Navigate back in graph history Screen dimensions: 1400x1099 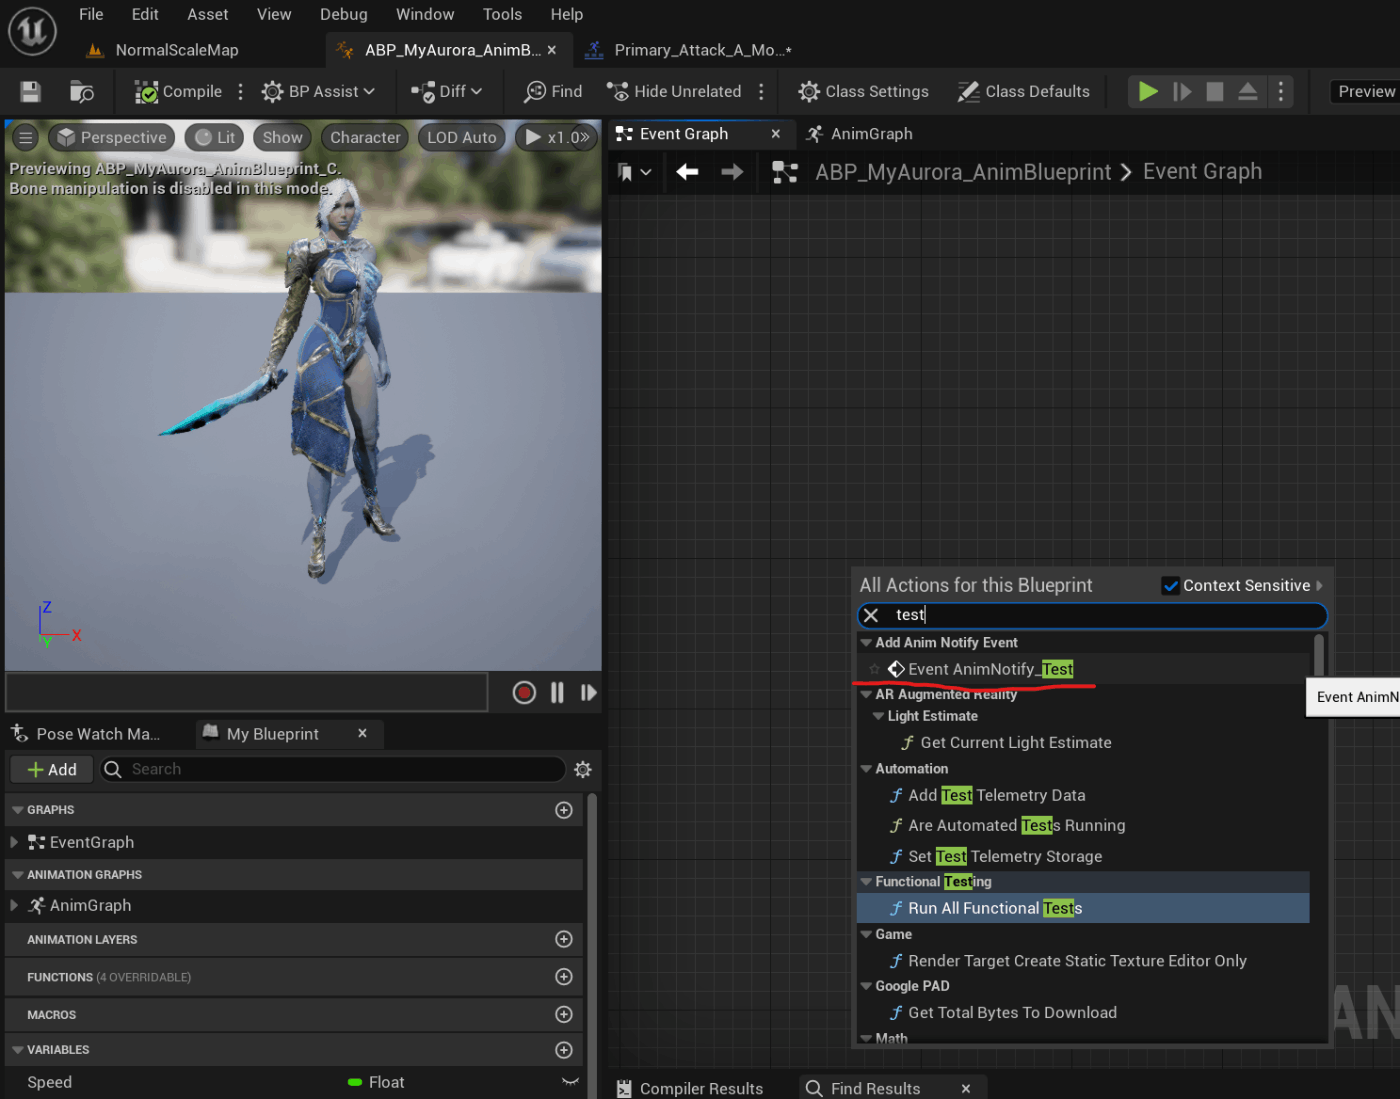[x=687, y=172]
